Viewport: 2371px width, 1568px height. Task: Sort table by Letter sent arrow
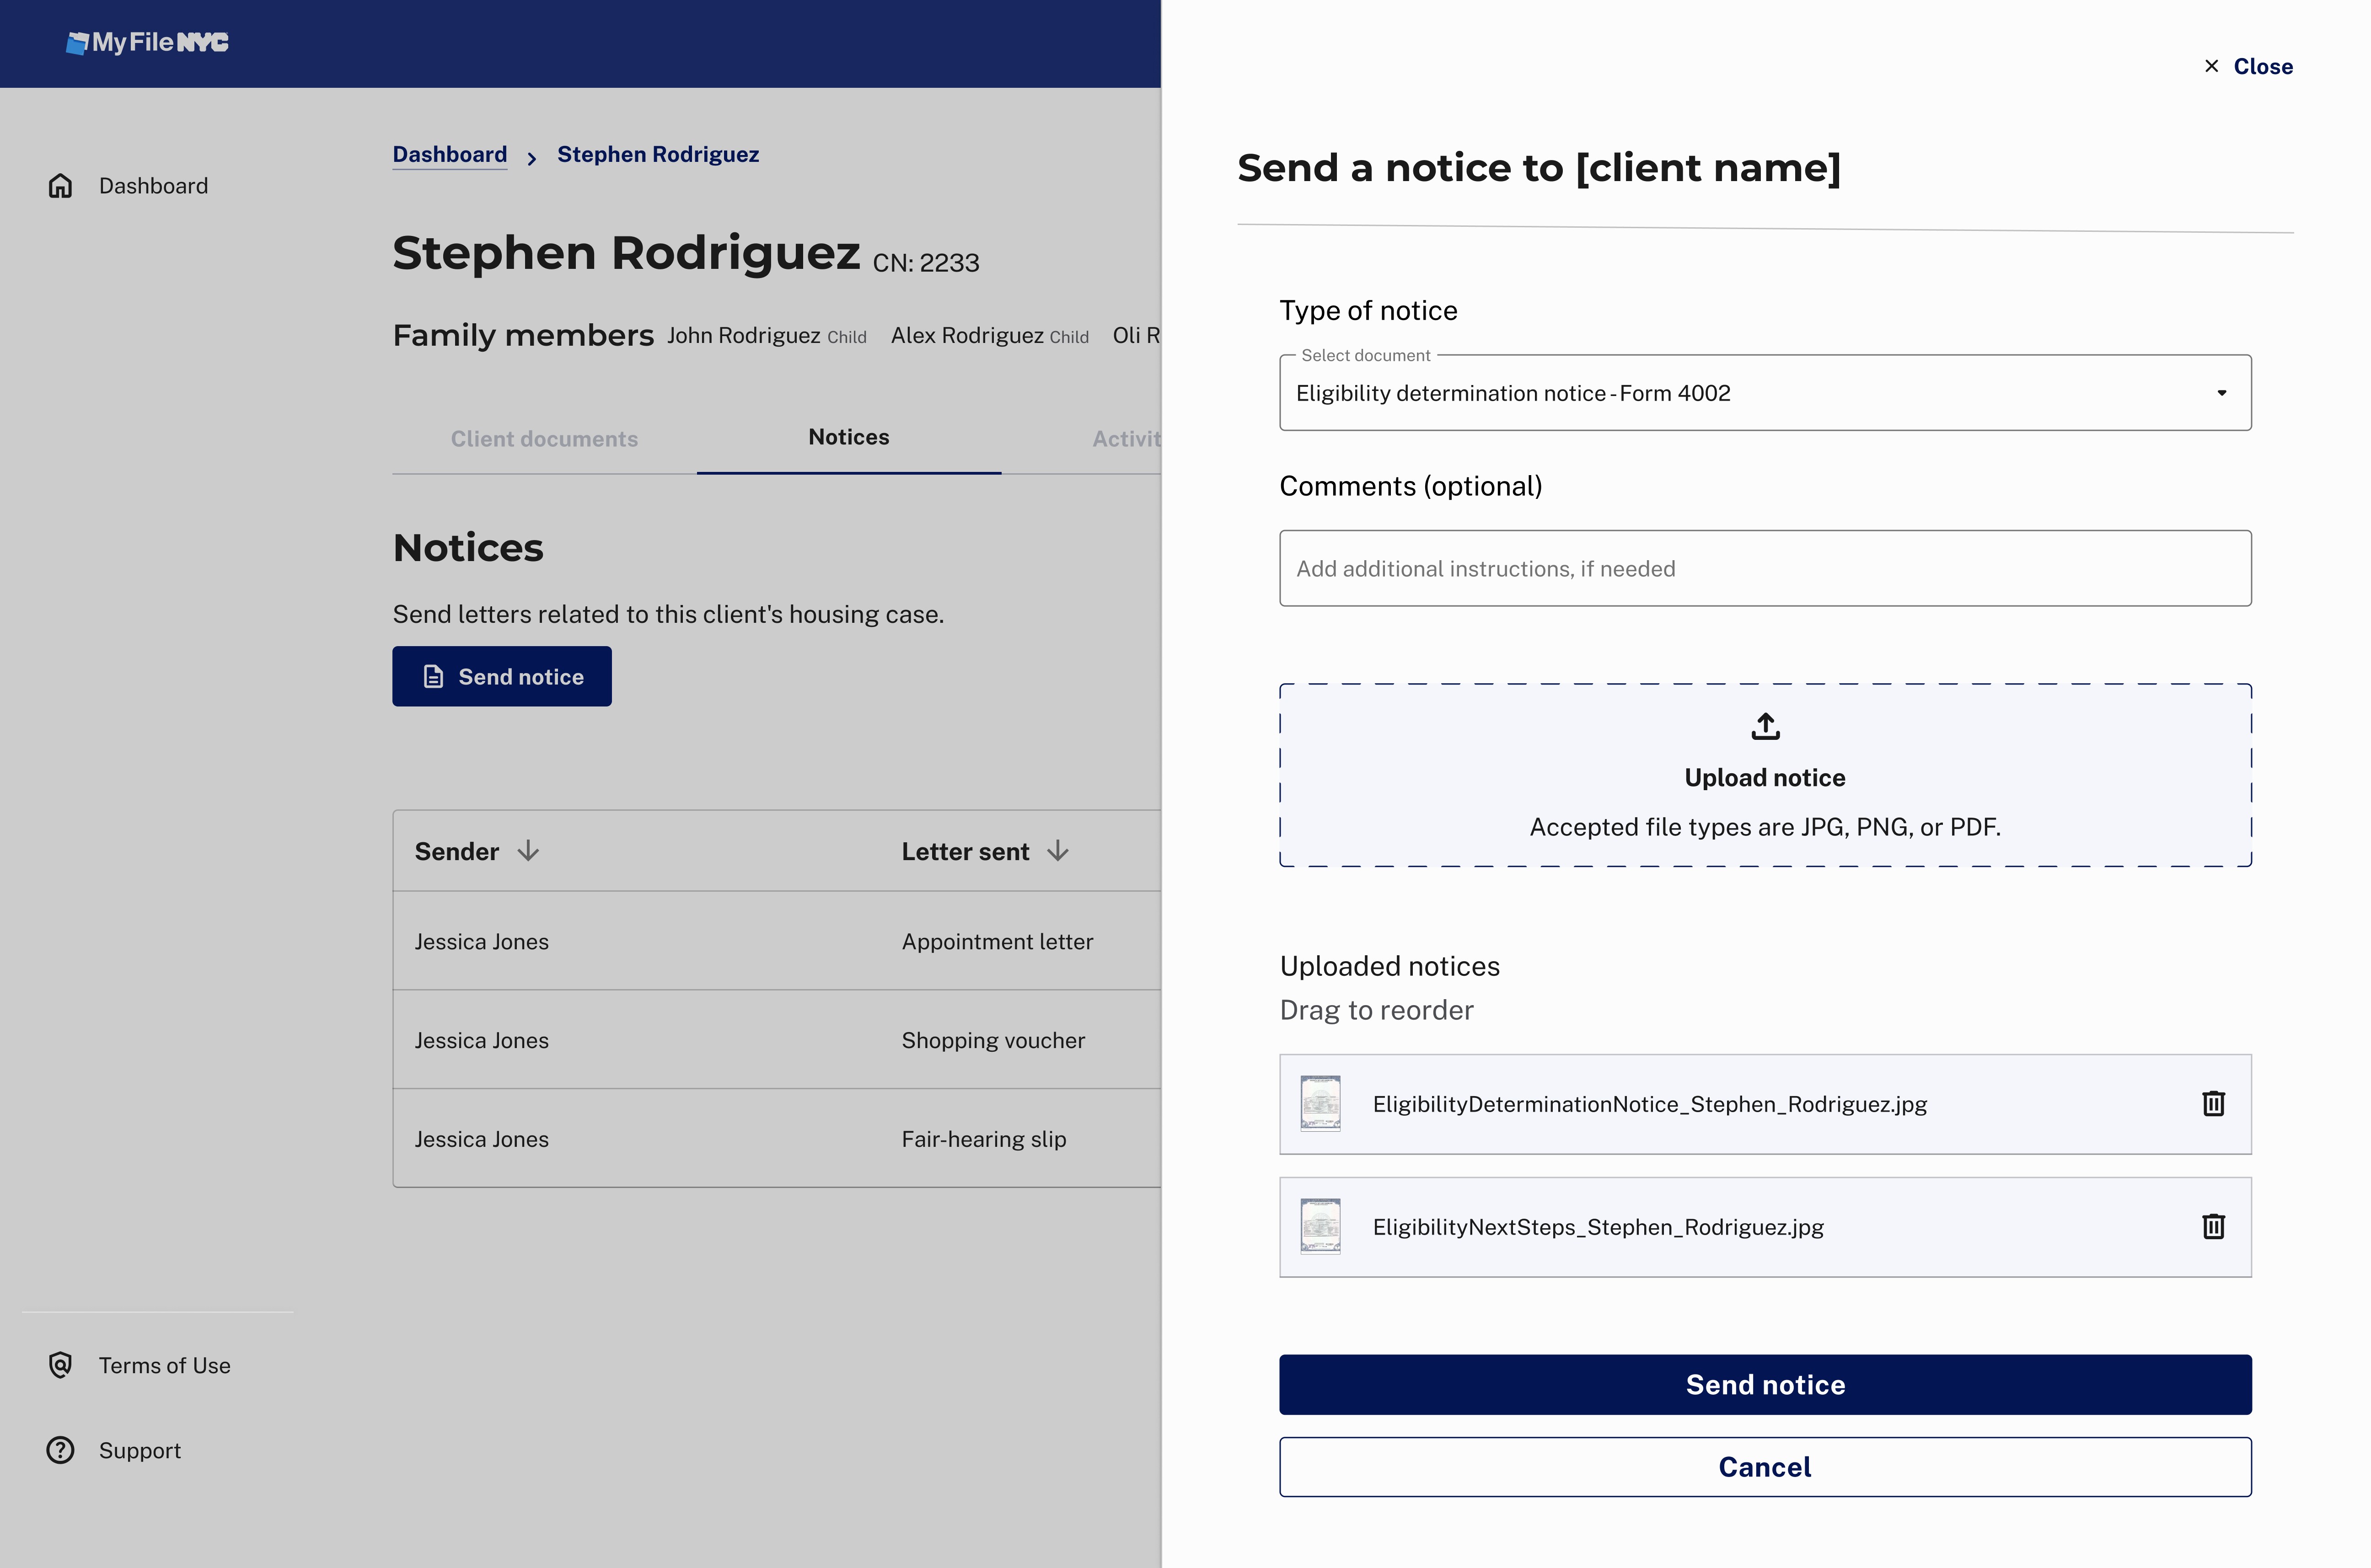click(x=1058, y=851)
